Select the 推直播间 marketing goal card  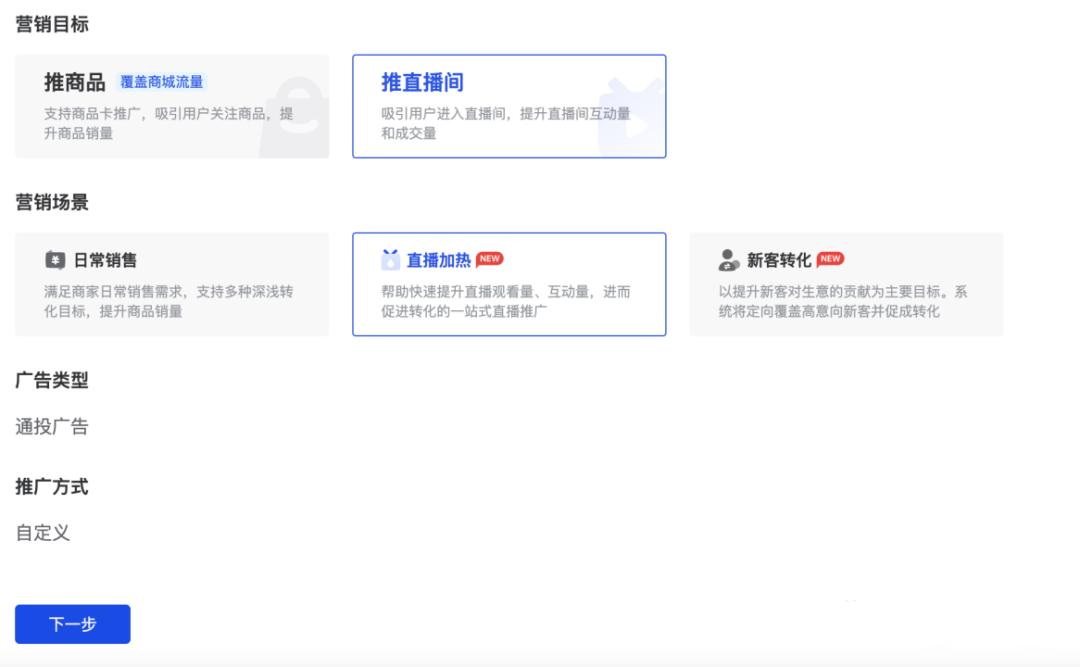507,105
